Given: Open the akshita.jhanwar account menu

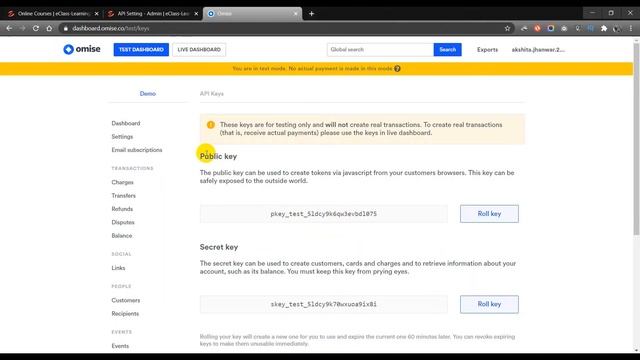Looking at the screenshot, I should click(538, 49).
